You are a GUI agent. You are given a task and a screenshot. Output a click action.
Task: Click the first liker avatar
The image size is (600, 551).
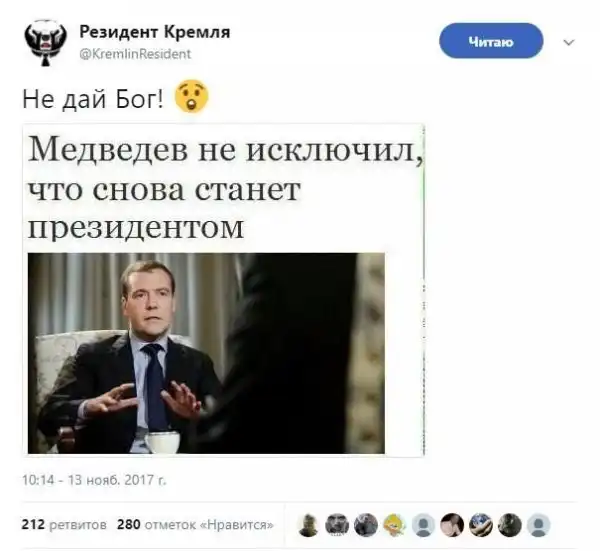308,525
